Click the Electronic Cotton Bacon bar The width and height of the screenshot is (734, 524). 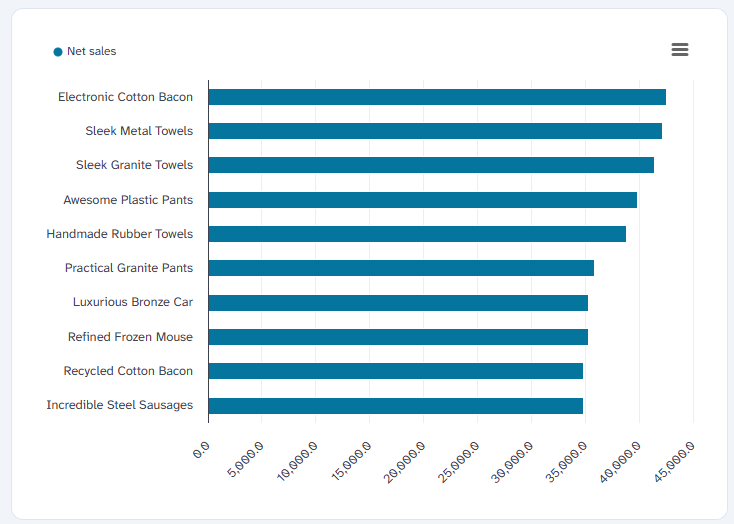coord(436,97)
